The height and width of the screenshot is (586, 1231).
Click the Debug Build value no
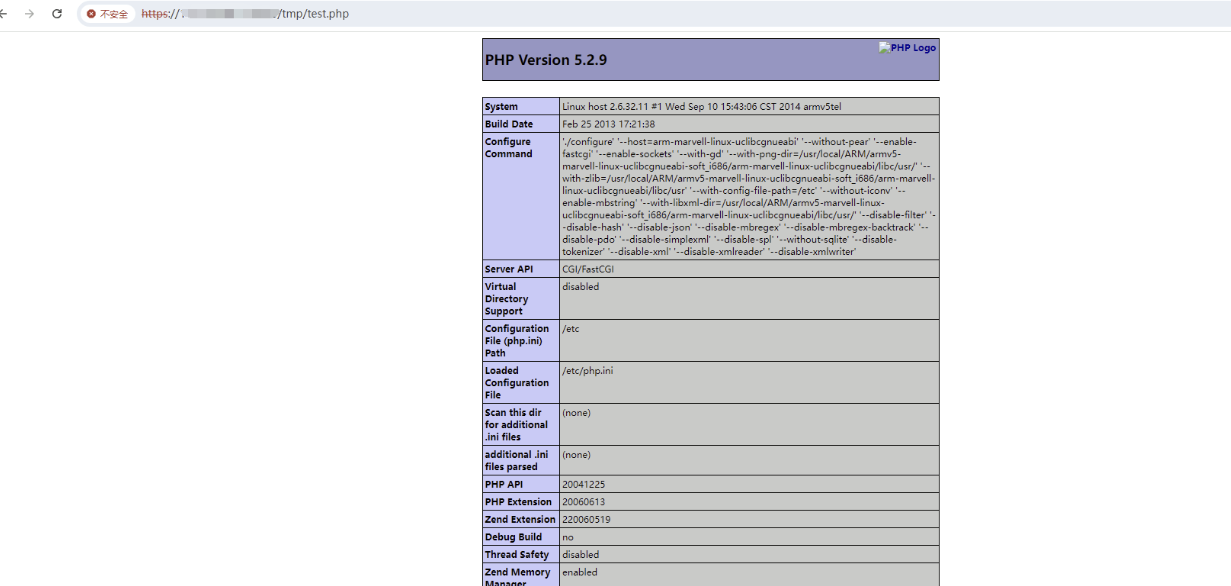point(568,537)
